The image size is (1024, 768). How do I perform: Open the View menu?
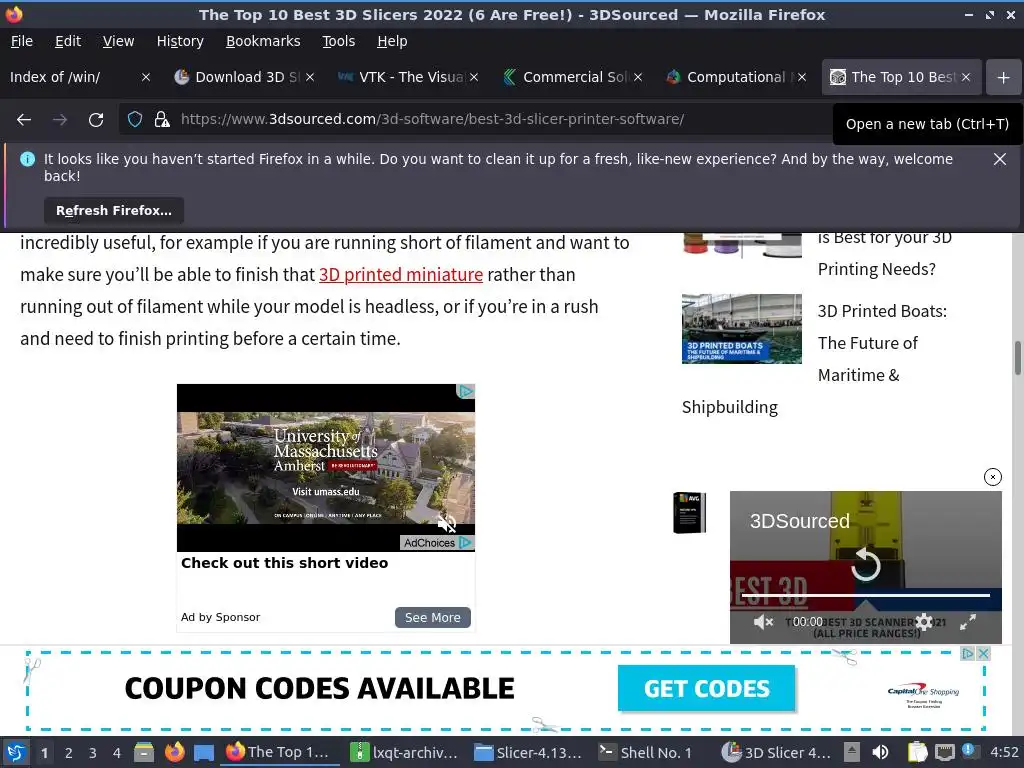118,41
